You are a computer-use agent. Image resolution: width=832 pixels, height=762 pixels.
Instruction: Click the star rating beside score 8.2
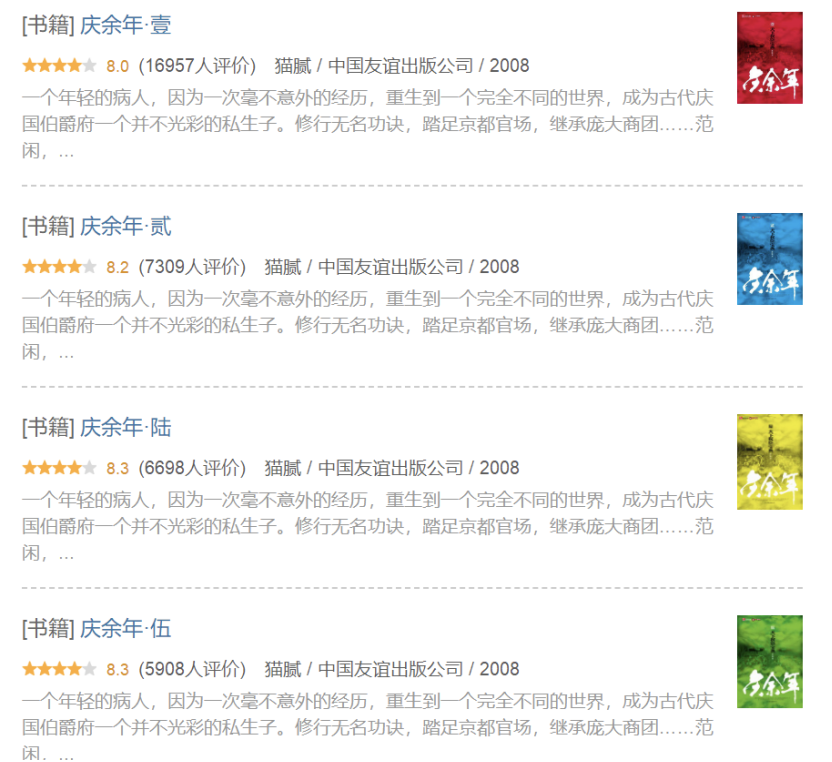click(x=59, y=267)
